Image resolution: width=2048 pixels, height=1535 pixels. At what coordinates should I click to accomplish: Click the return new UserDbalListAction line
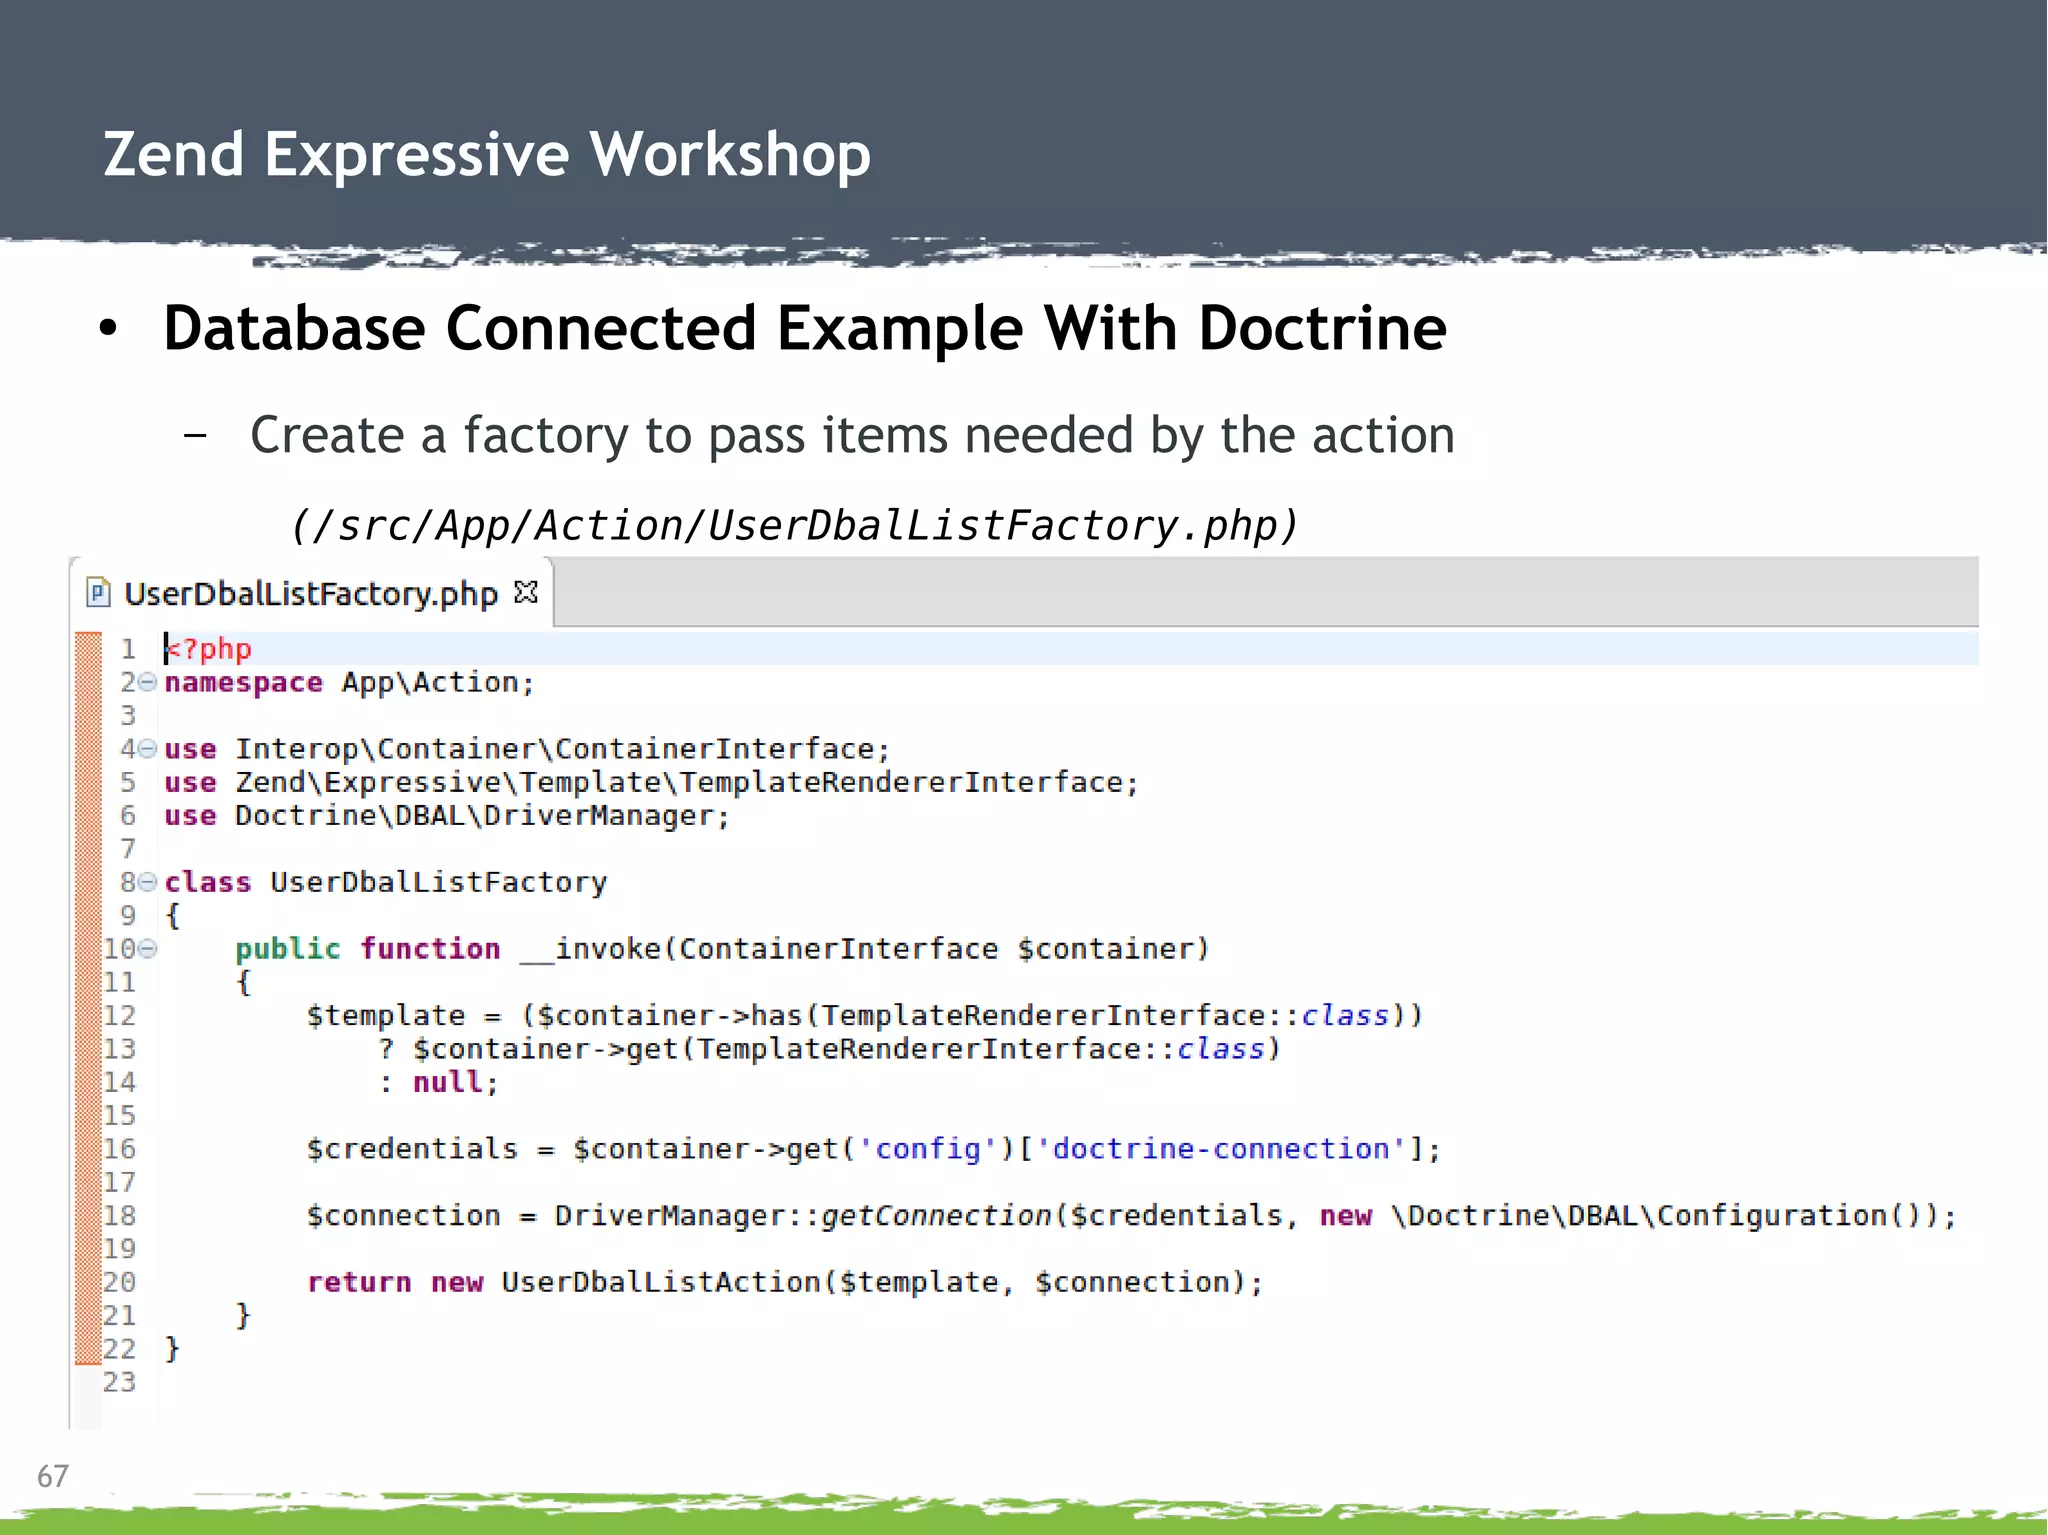point(785,1282)
